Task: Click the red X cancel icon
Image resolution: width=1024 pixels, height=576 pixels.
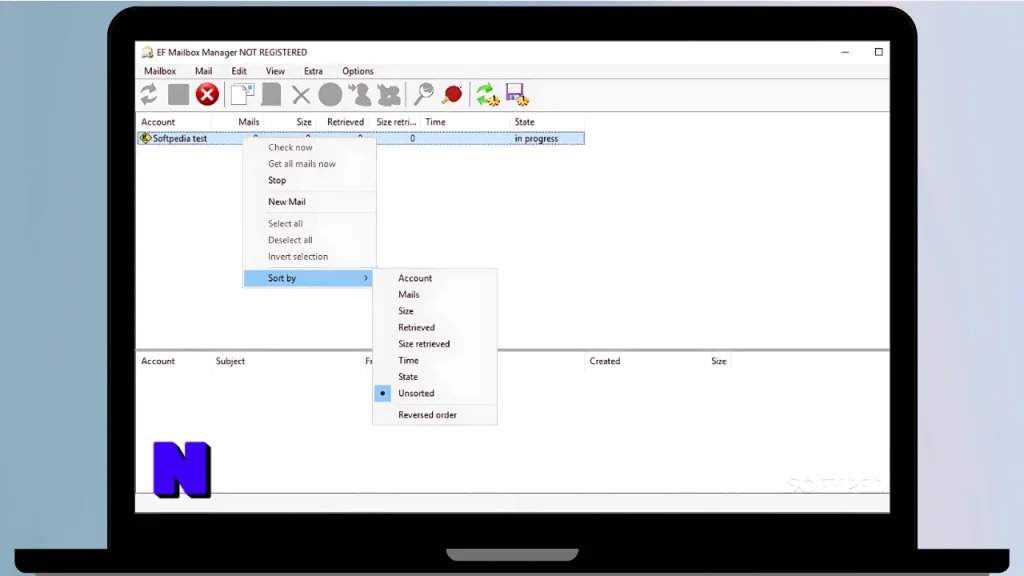Action: [208, 95]
